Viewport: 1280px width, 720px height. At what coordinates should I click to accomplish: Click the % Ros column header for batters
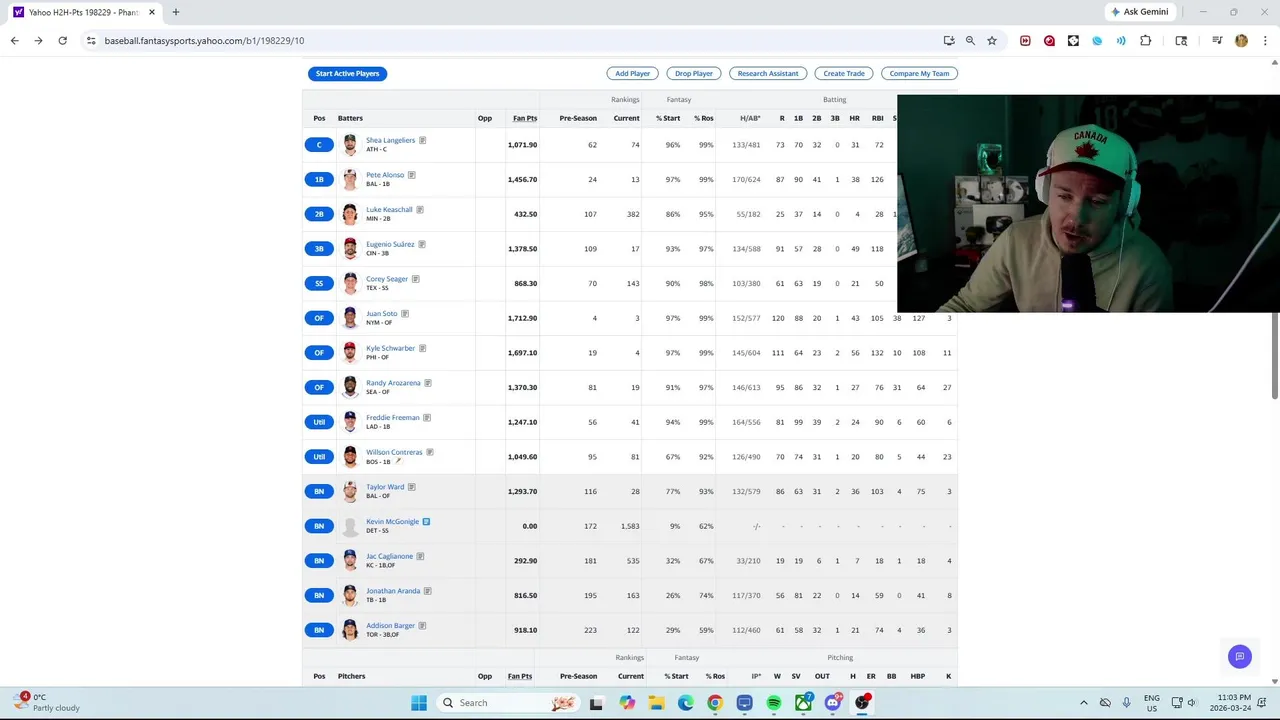704,118
